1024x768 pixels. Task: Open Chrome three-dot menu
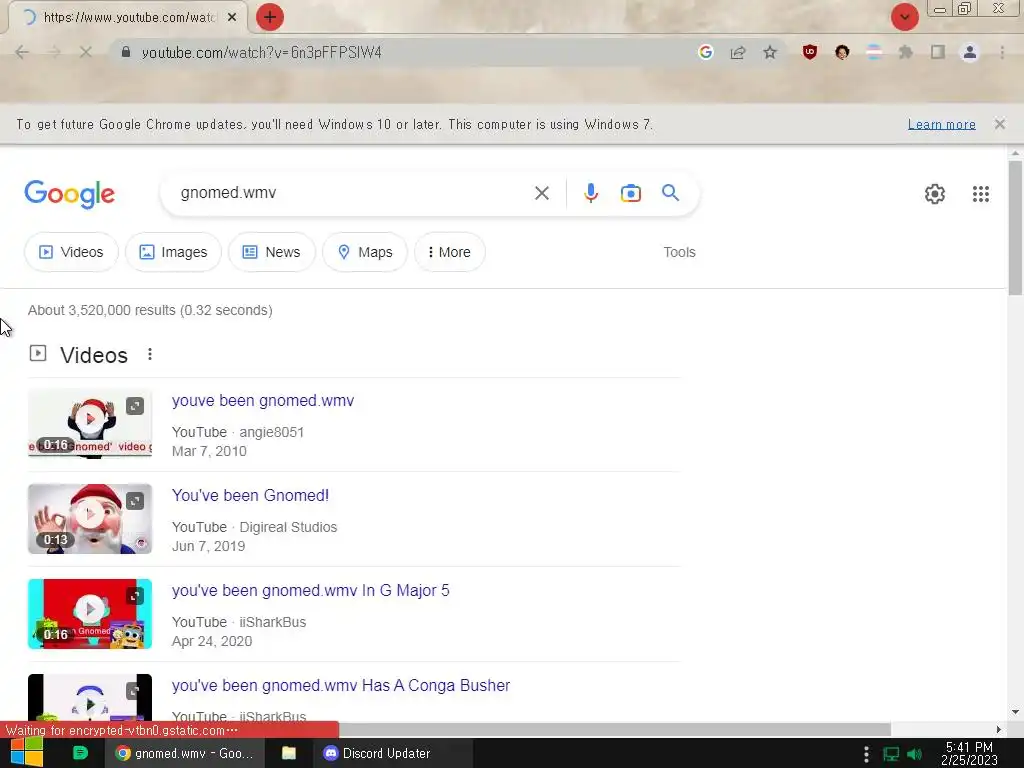point(1002,52)
